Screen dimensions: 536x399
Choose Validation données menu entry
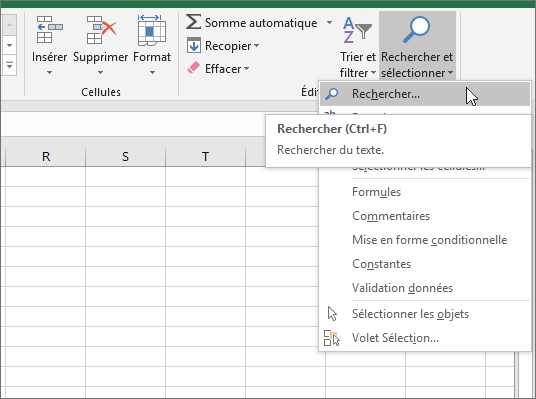click(425, 288)
